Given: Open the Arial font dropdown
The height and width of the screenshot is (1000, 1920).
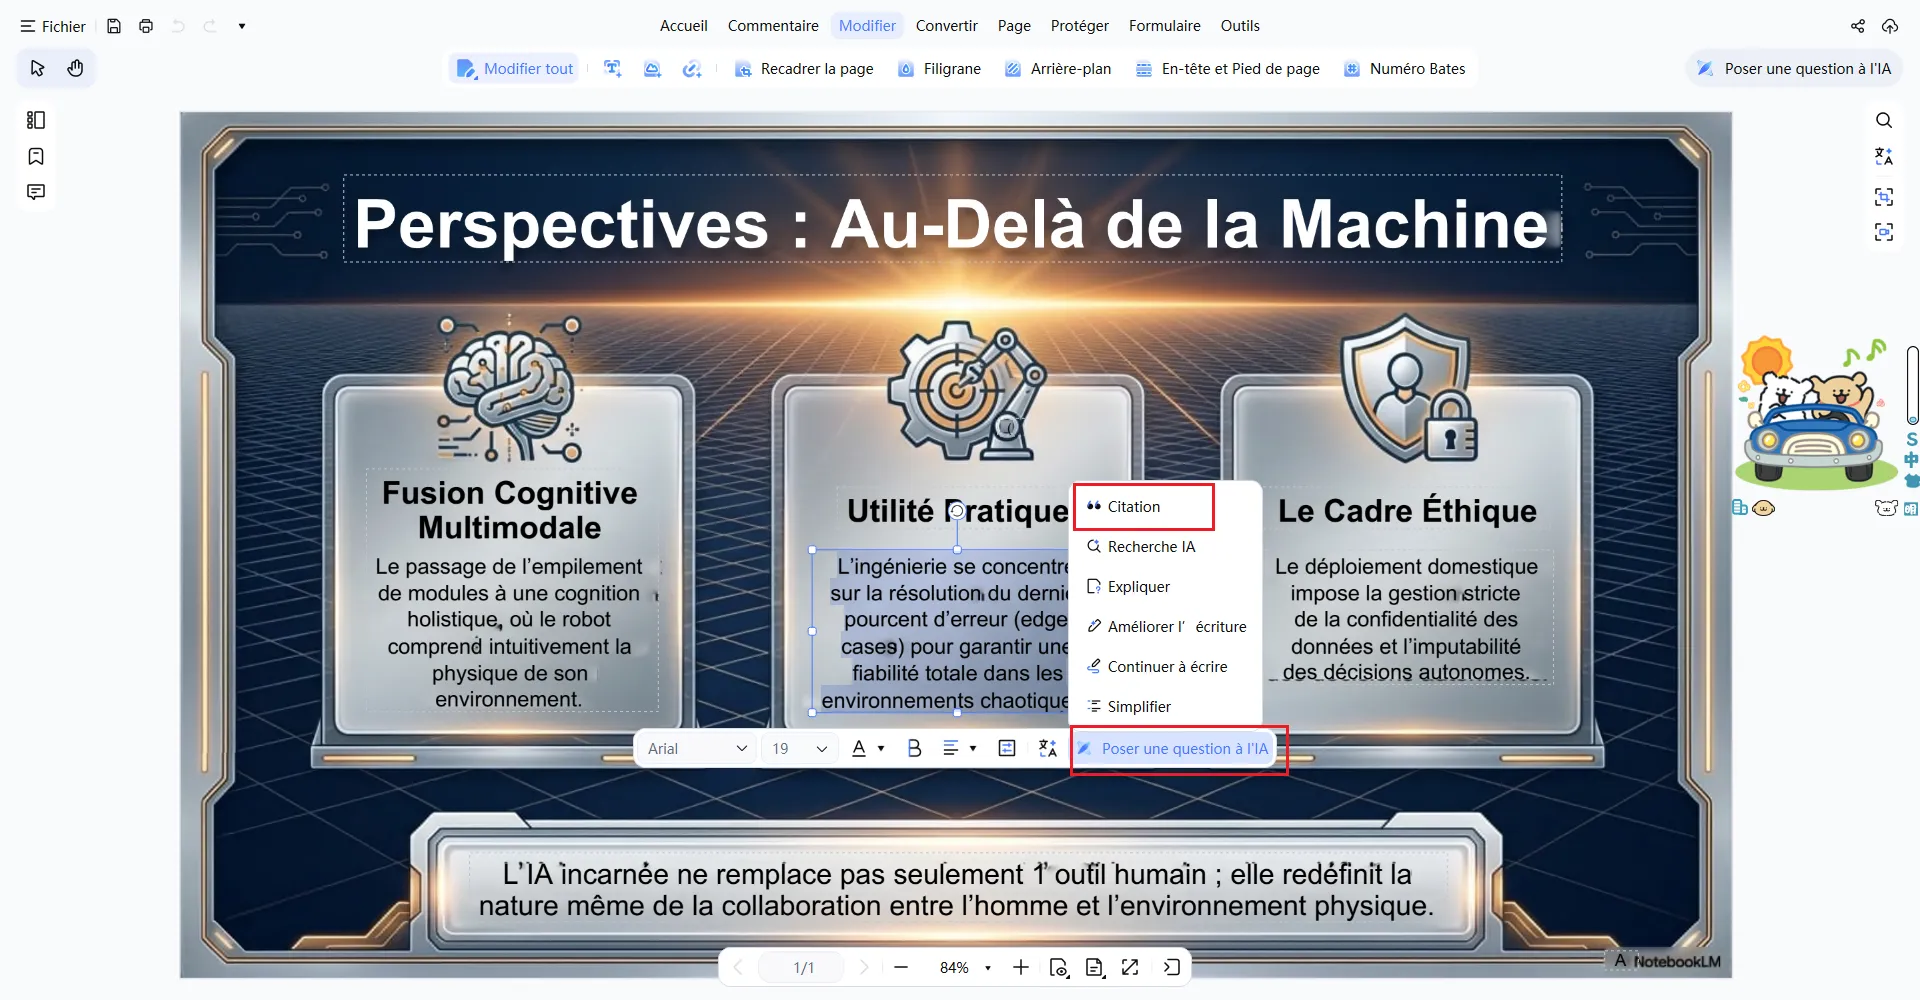Looking at the screenshot, I should point(697,749).
